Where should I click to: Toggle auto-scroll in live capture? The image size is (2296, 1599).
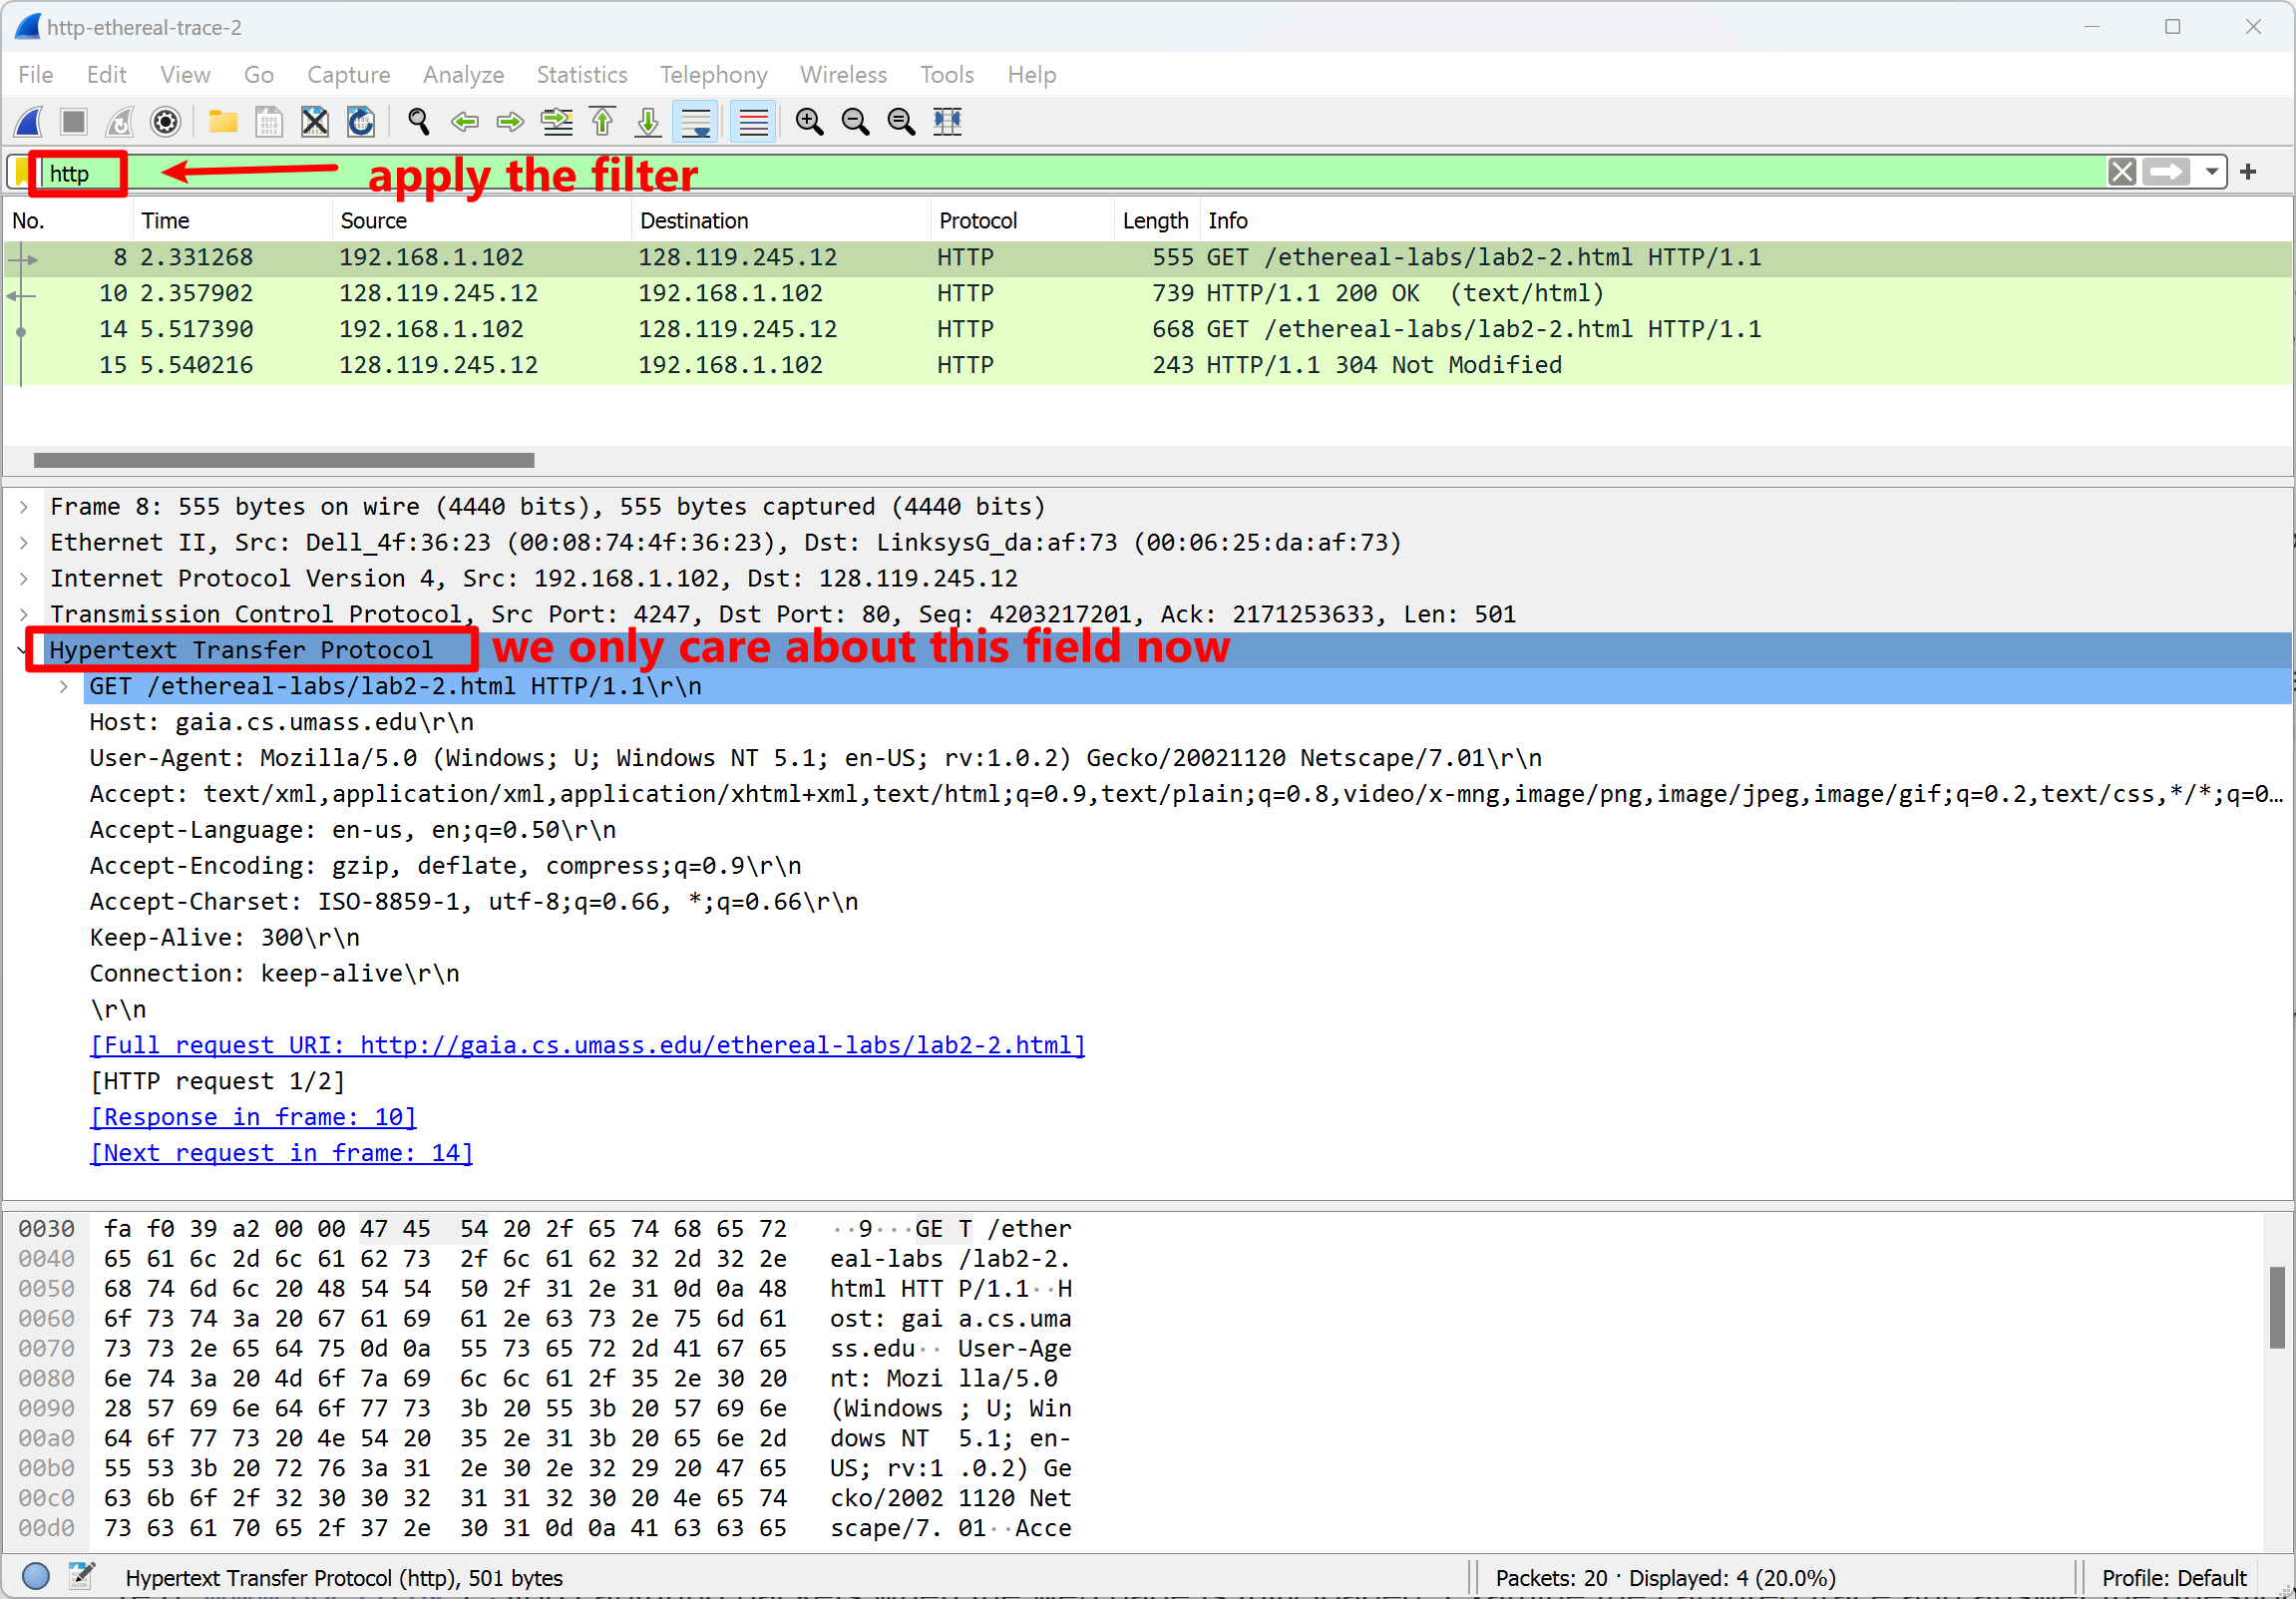[x=694, y=121]
